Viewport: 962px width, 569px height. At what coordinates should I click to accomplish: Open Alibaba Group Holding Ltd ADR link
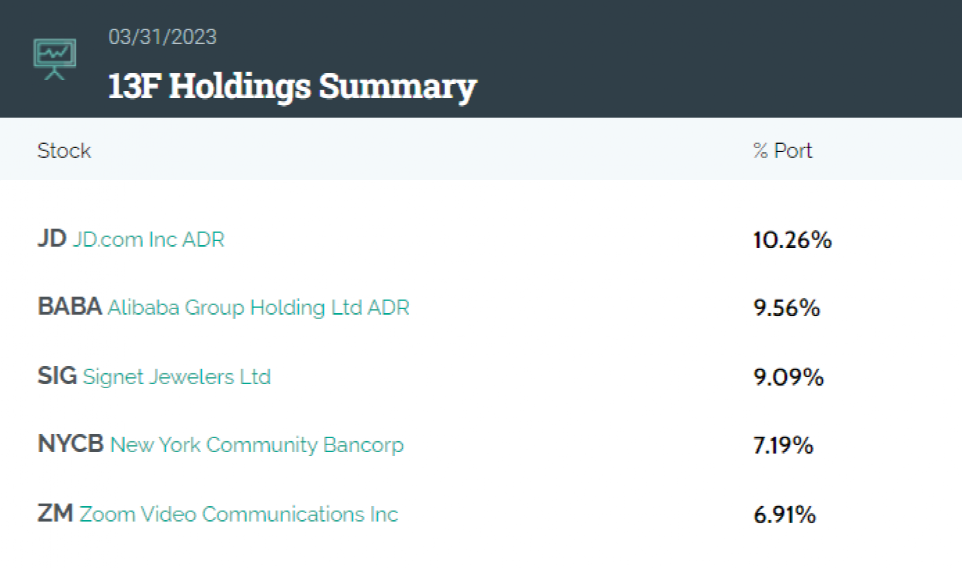click(x=258, y=308)
